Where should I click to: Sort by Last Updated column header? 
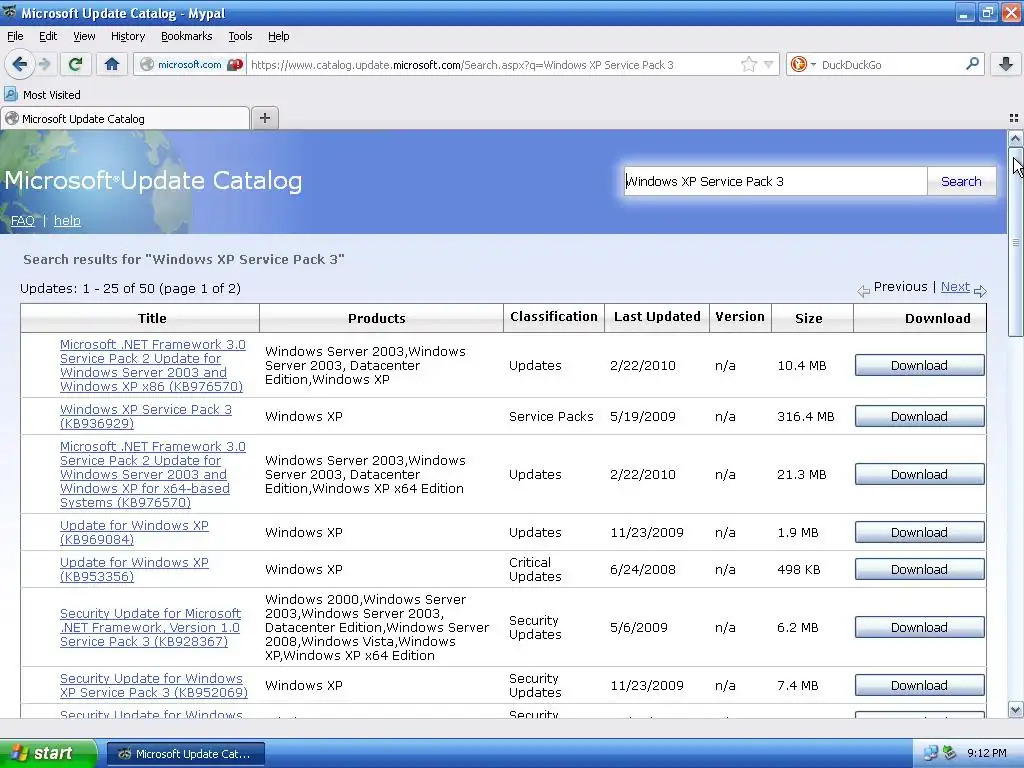pyautogui.click(x=657, y=317)
